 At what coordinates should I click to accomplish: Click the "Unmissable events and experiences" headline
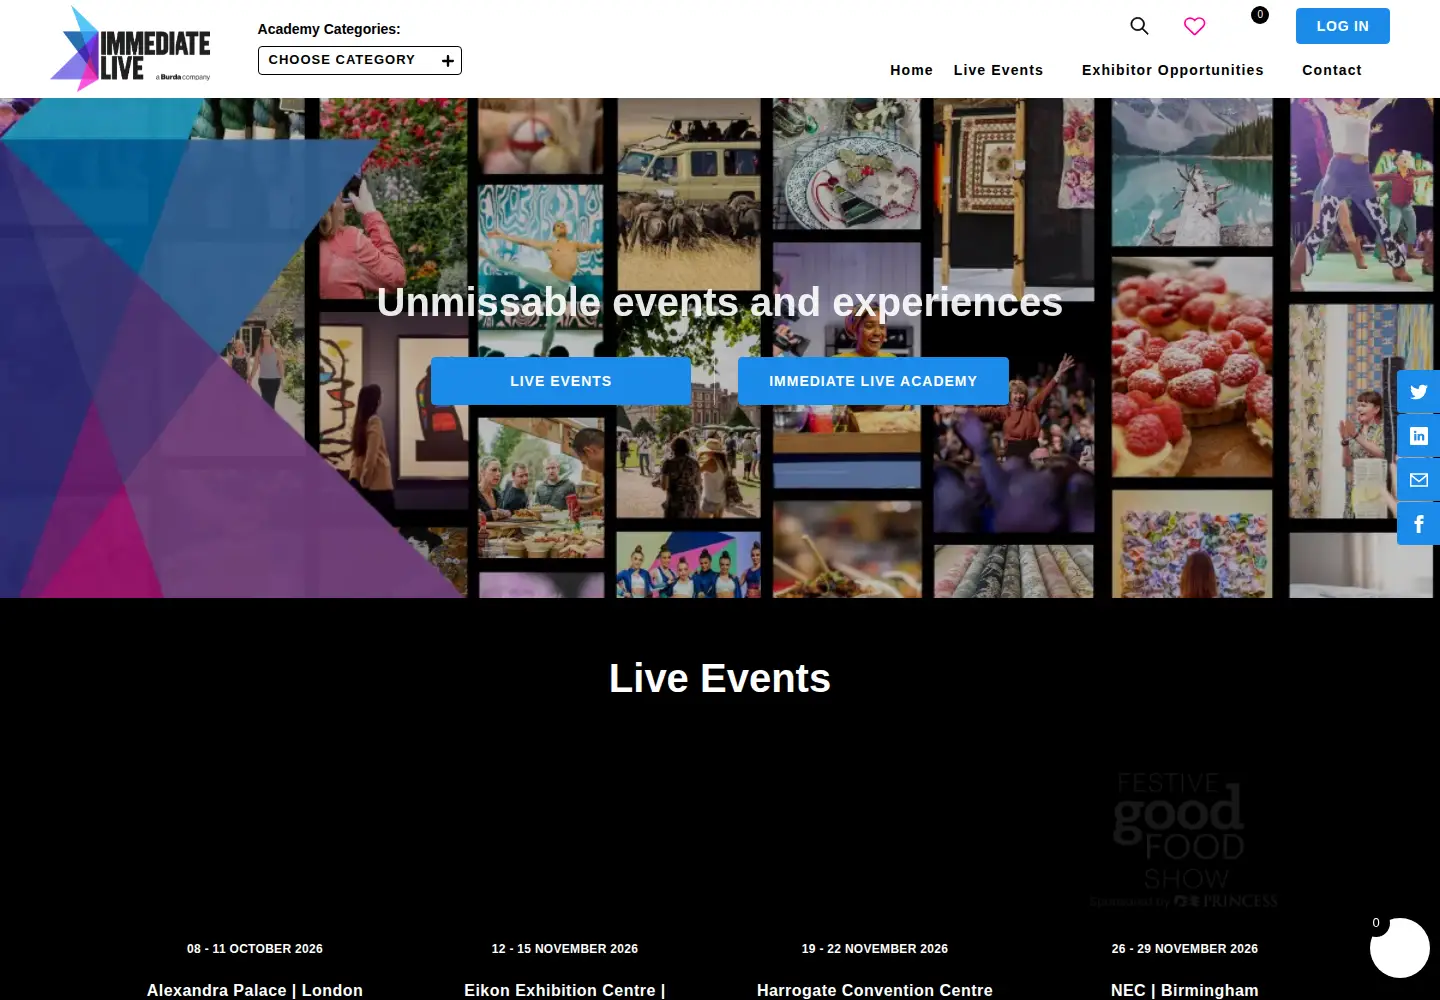point(720,302)
